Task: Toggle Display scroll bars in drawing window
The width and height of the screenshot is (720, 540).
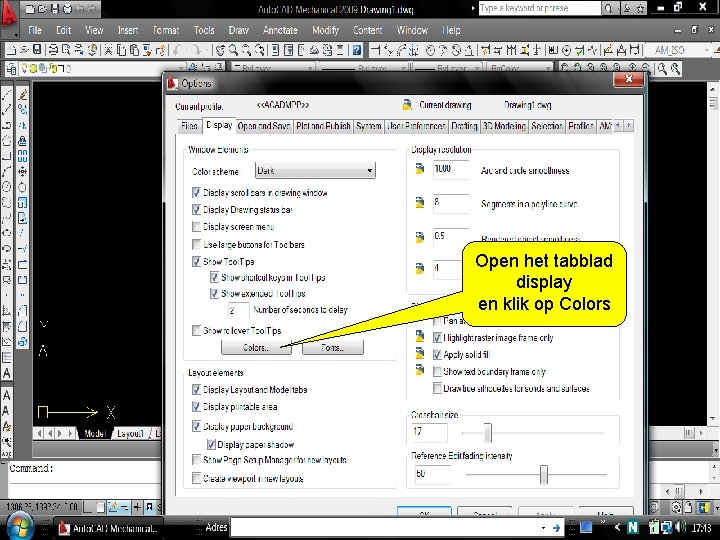Action: pos(196,193)
